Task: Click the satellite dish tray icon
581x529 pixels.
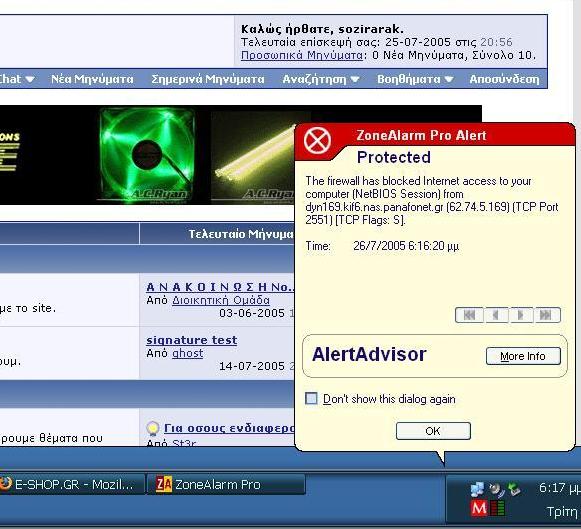Action: tap(497, 490)
